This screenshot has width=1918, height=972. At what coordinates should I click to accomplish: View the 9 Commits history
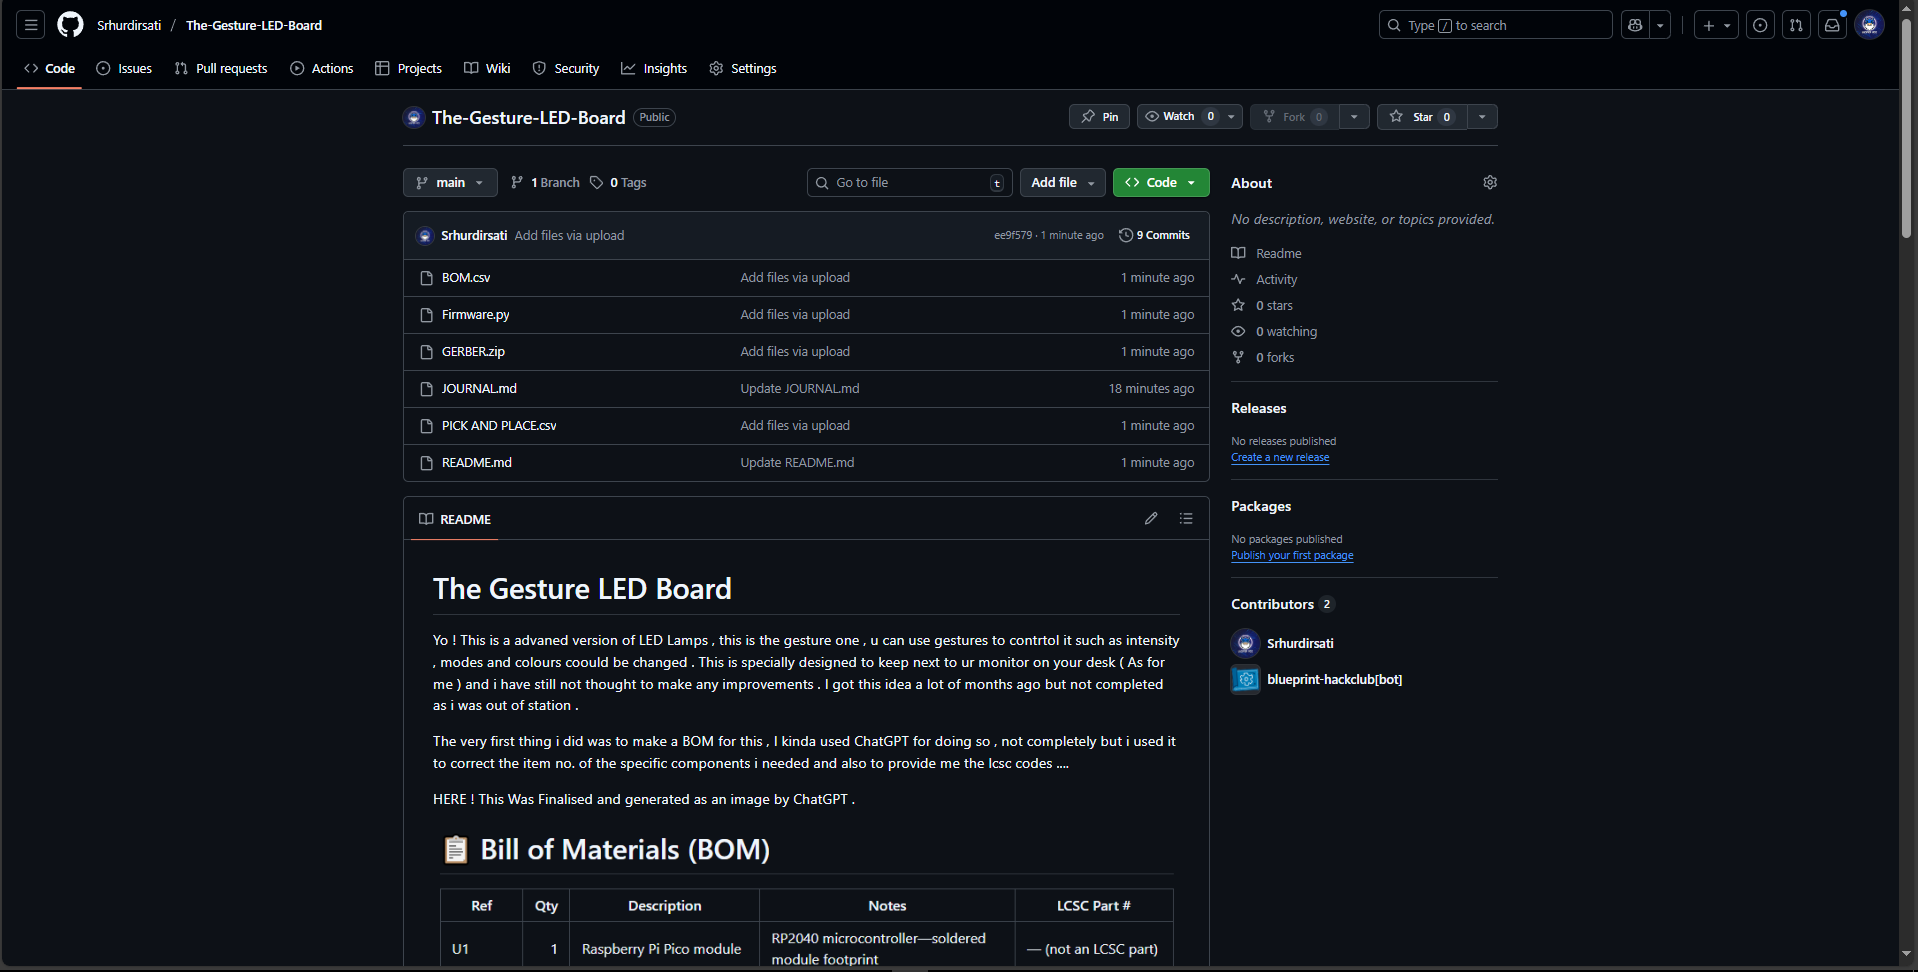point(1155,235)
